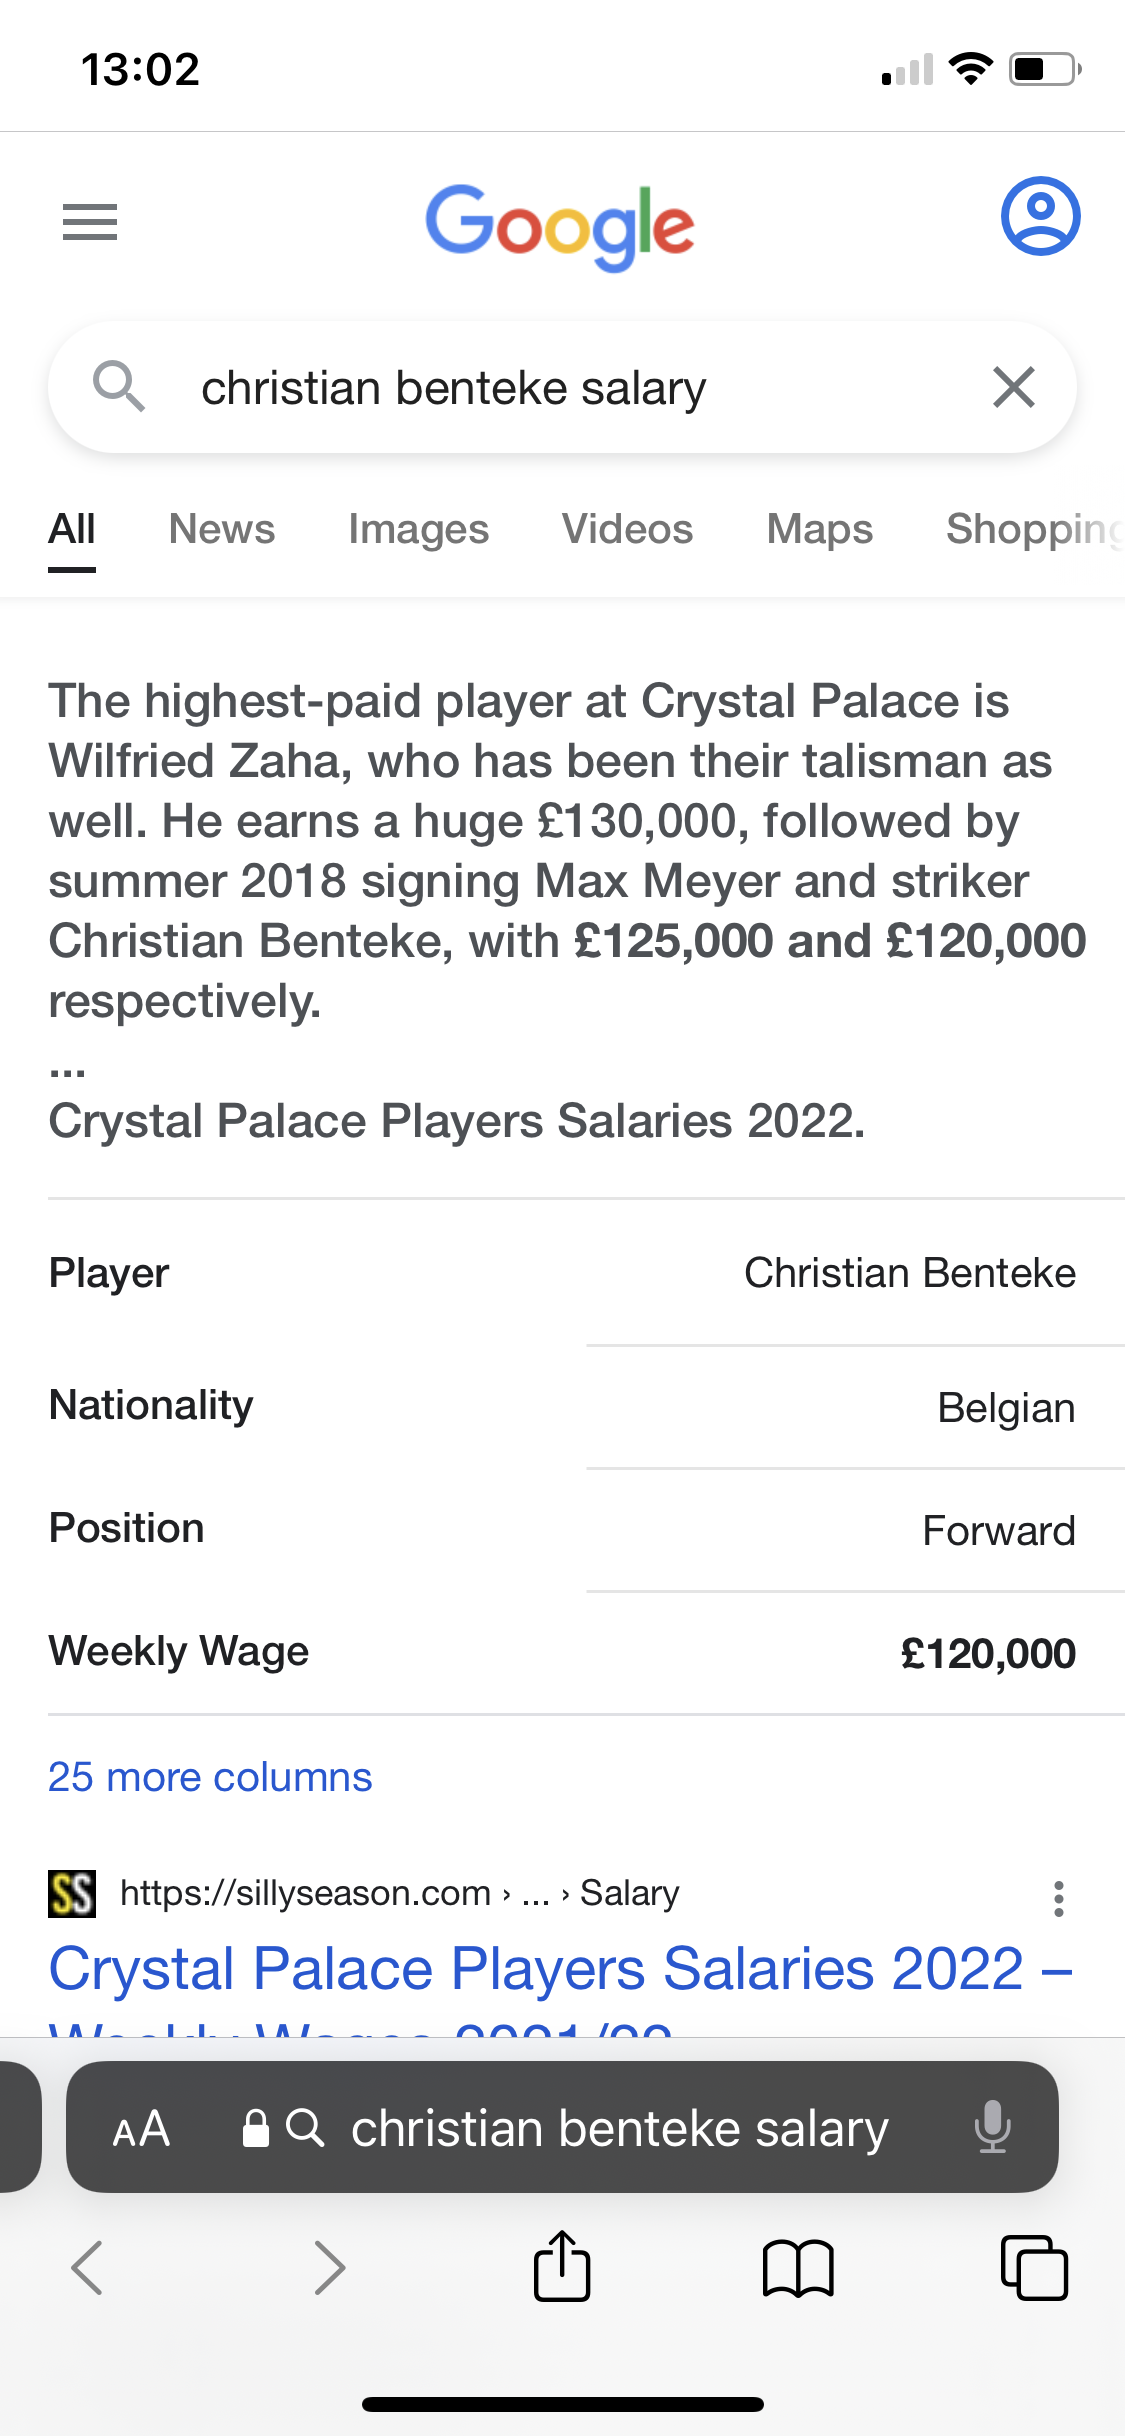Tap the magnifier icon in search box
1125x2436 pixels.
tap(119, 387)
